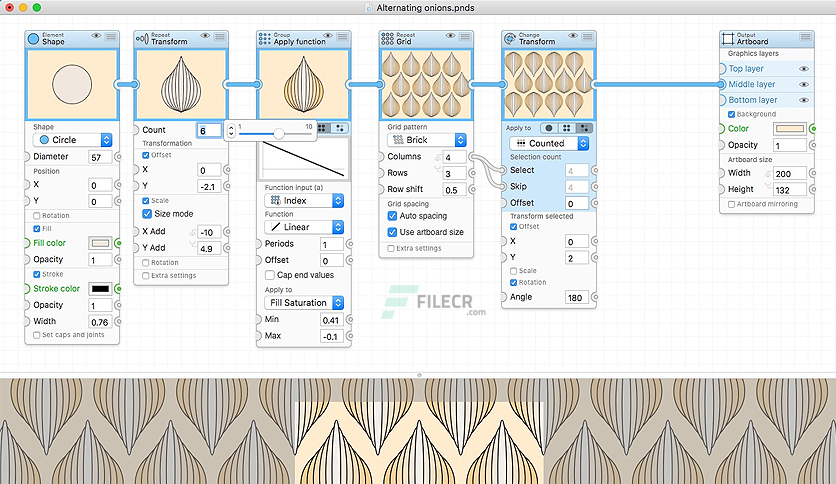This screenshot has width=836, height=484.
Task: Click the Count slider handle
Action: 278,133
